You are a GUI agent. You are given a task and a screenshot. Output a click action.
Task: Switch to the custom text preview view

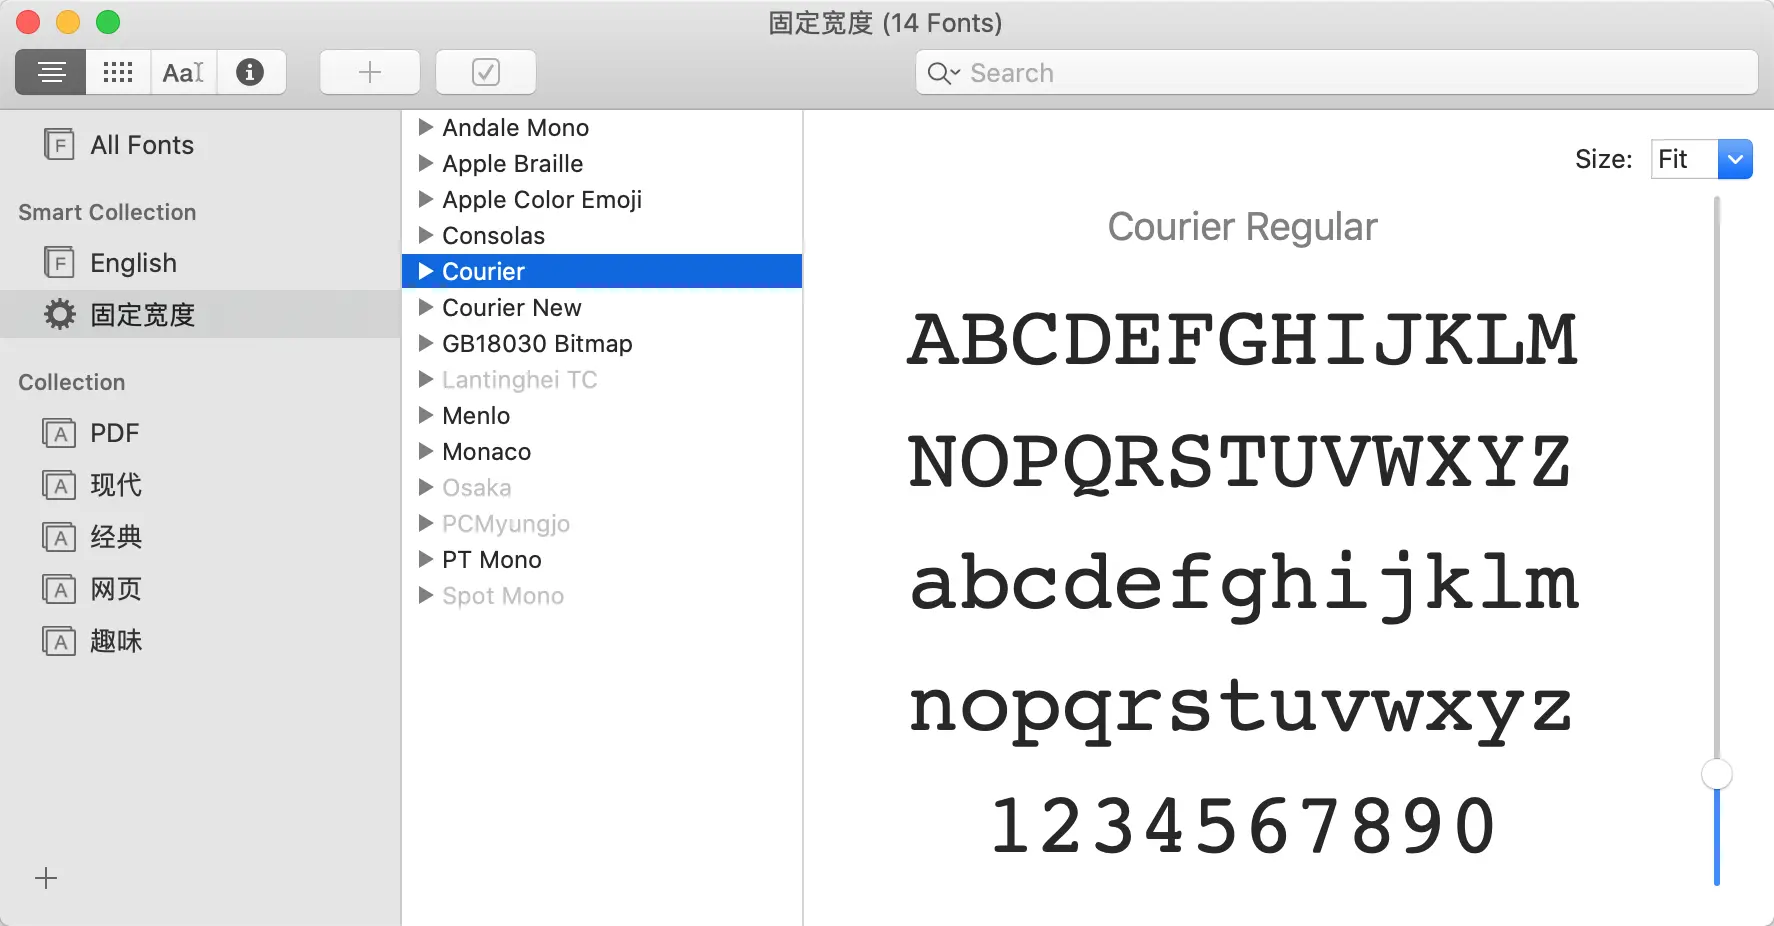(184, 72)
